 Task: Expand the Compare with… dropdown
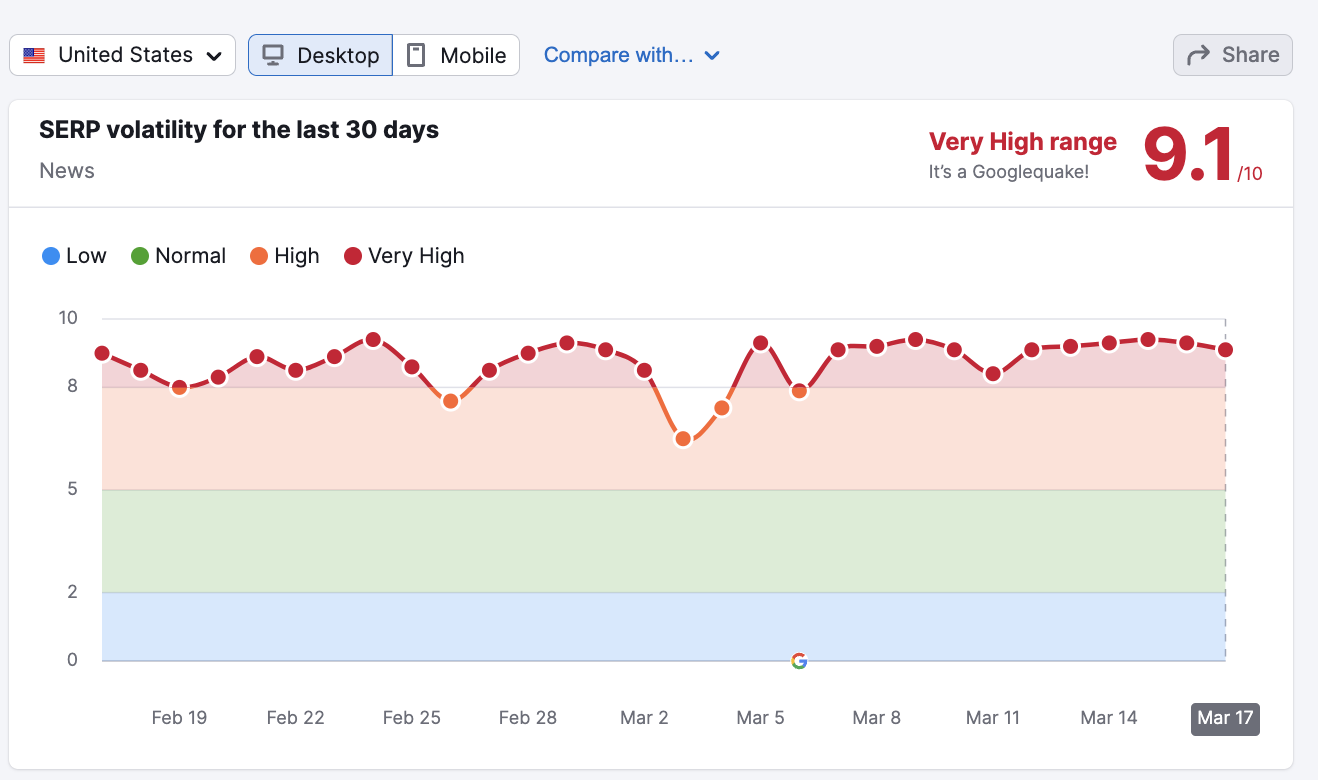(631, 55)
